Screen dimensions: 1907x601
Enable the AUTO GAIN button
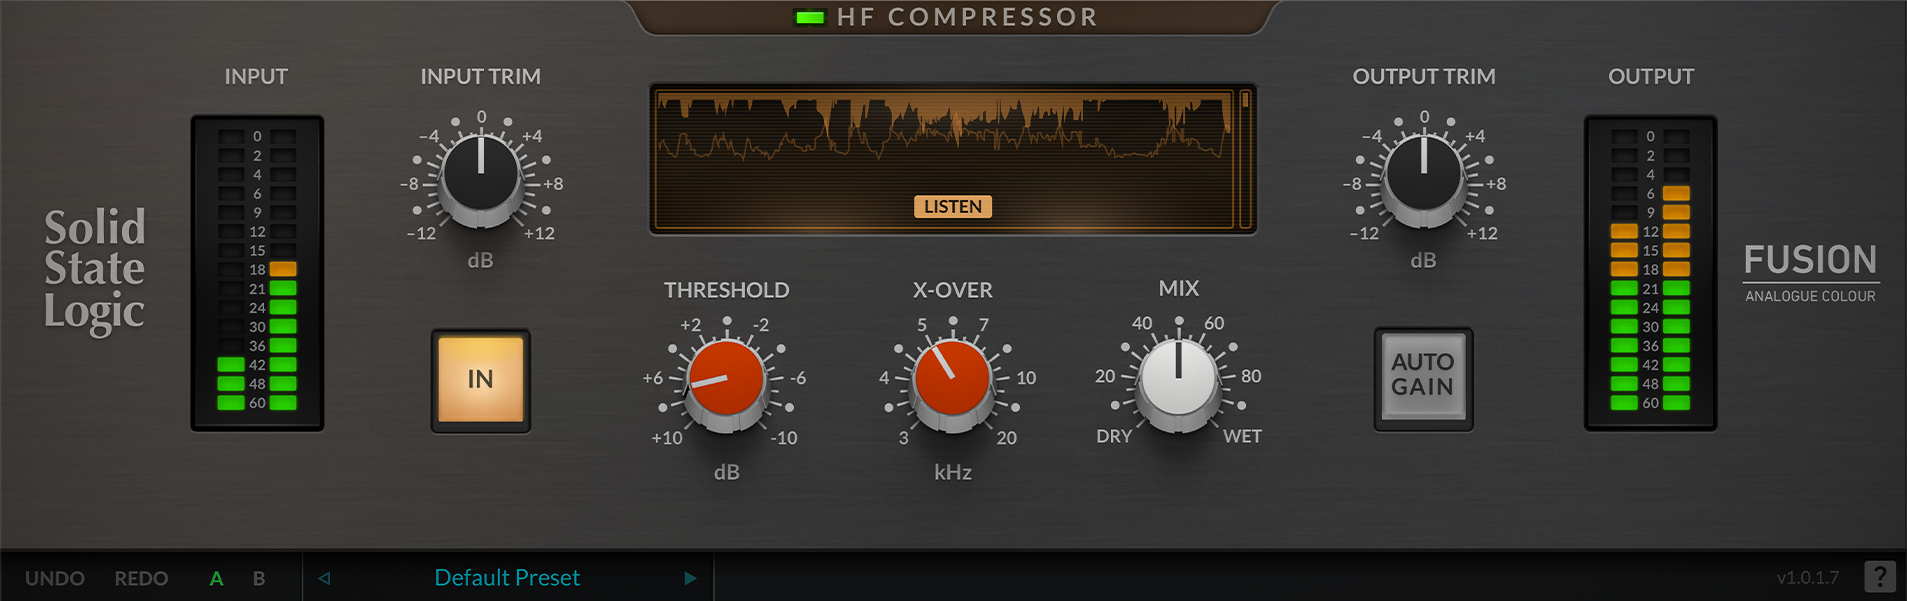(1423, 378)
